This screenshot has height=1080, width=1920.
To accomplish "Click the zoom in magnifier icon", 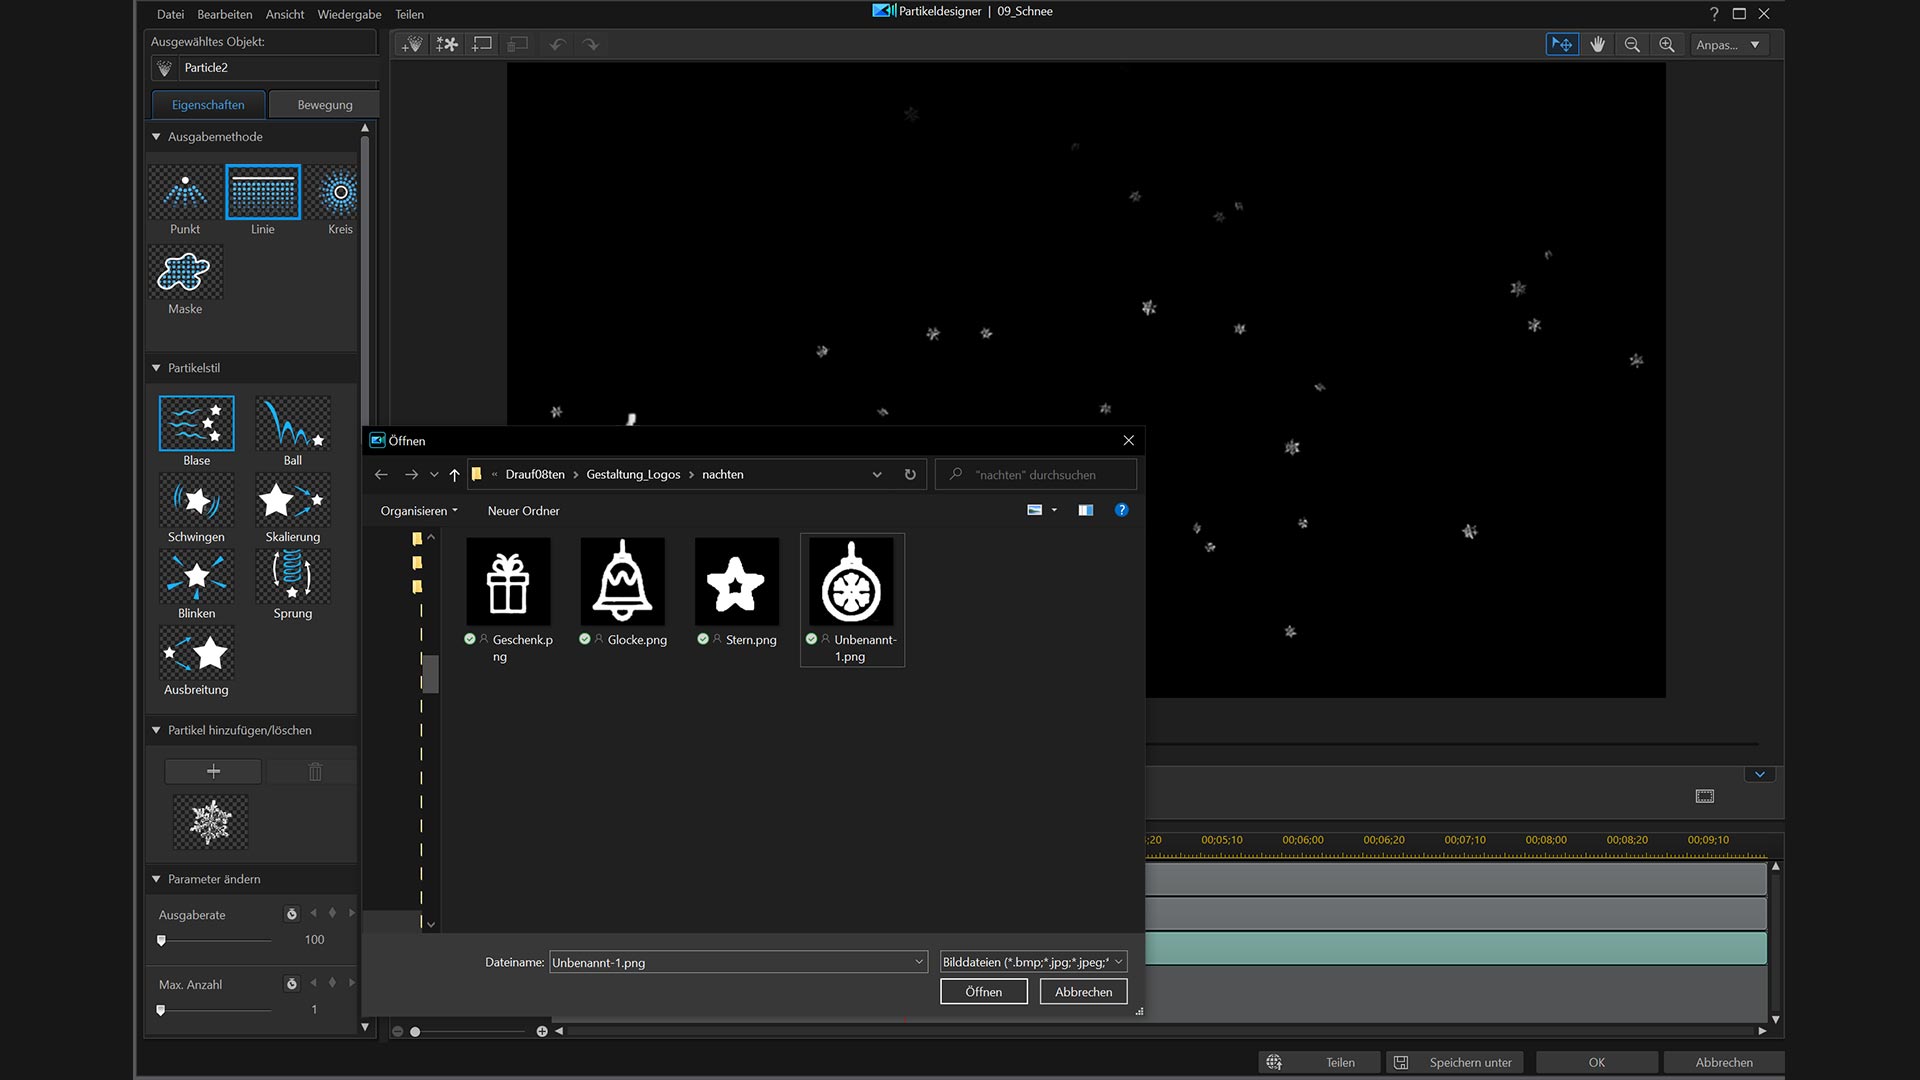I will click(x=1666, y=45).
